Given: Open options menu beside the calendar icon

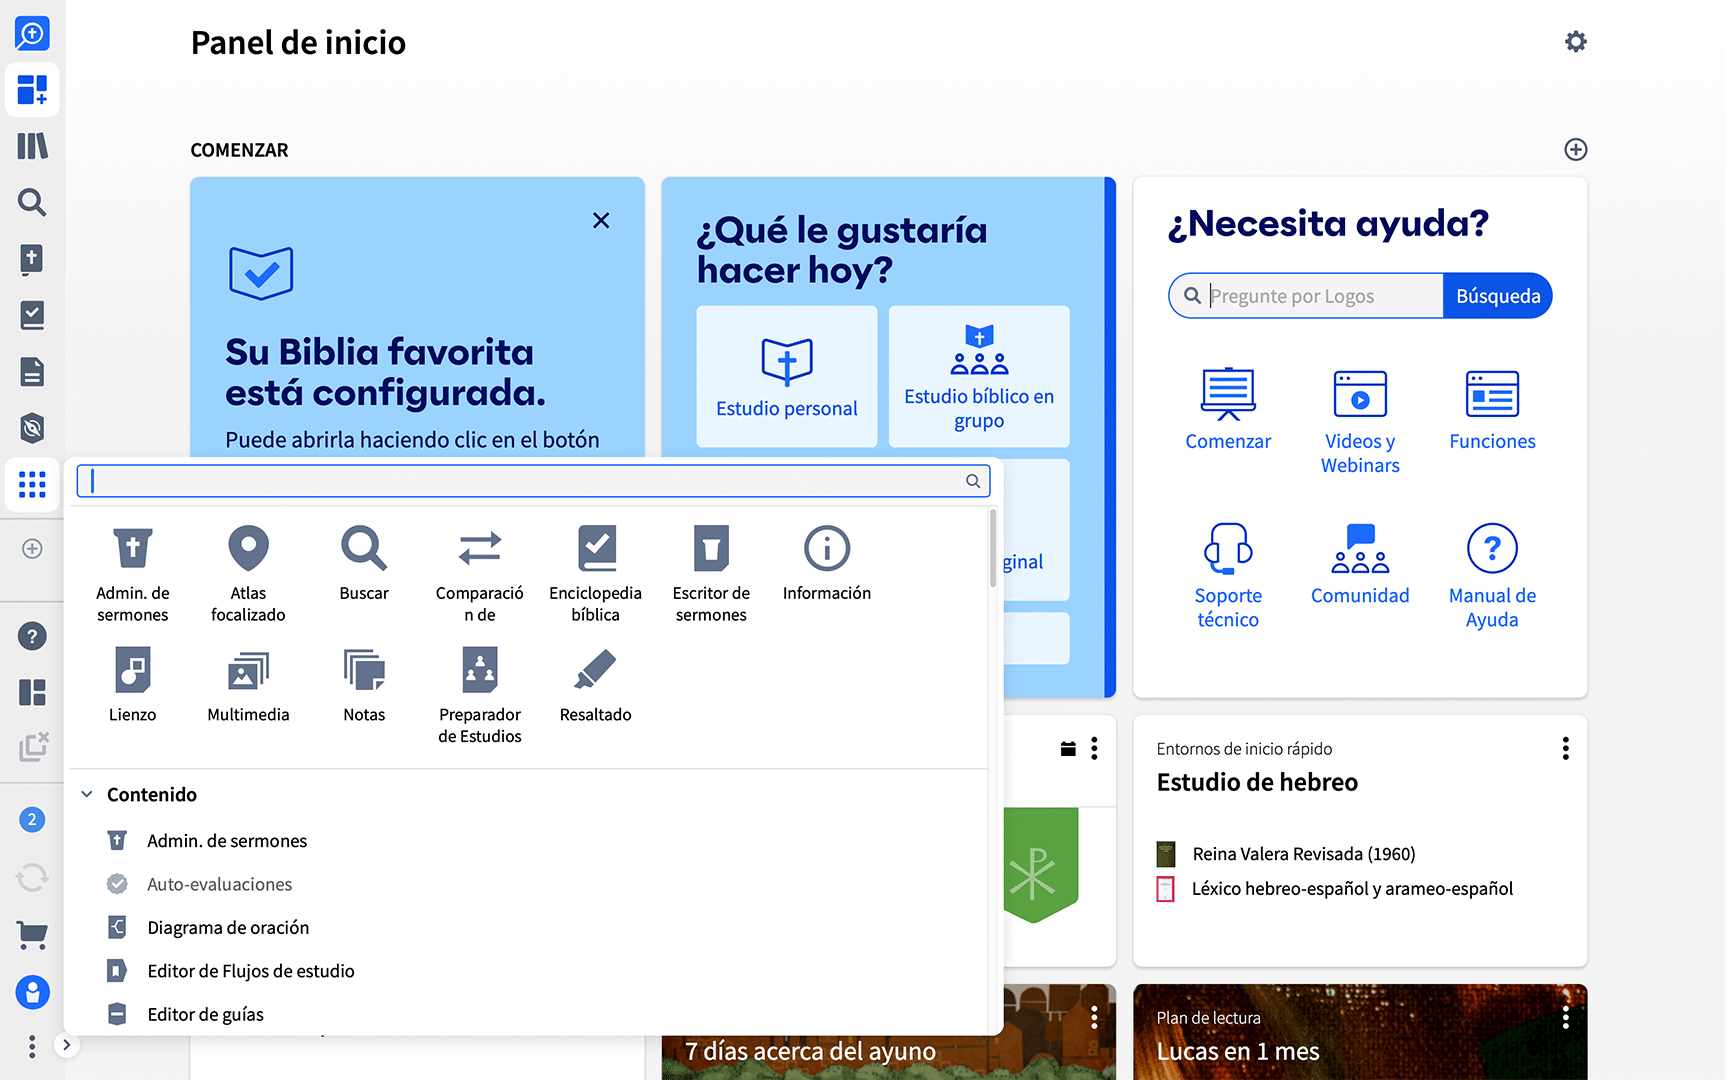Looking at the screenshot, I should [x=1094, y=749].
